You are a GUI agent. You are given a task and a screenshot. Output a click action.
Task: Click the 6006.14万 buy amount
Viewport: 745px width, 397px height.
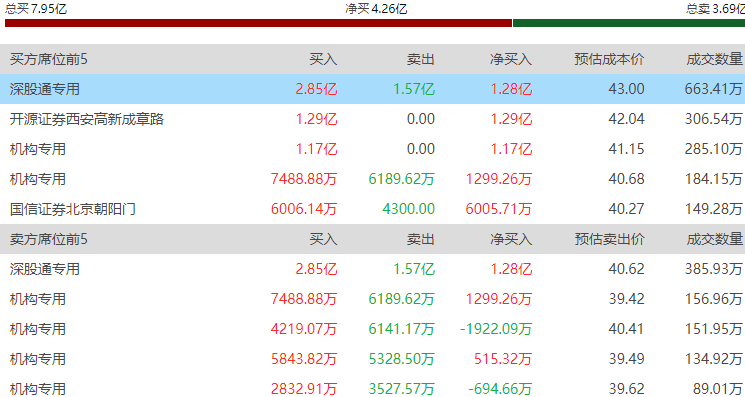point(305,209)
